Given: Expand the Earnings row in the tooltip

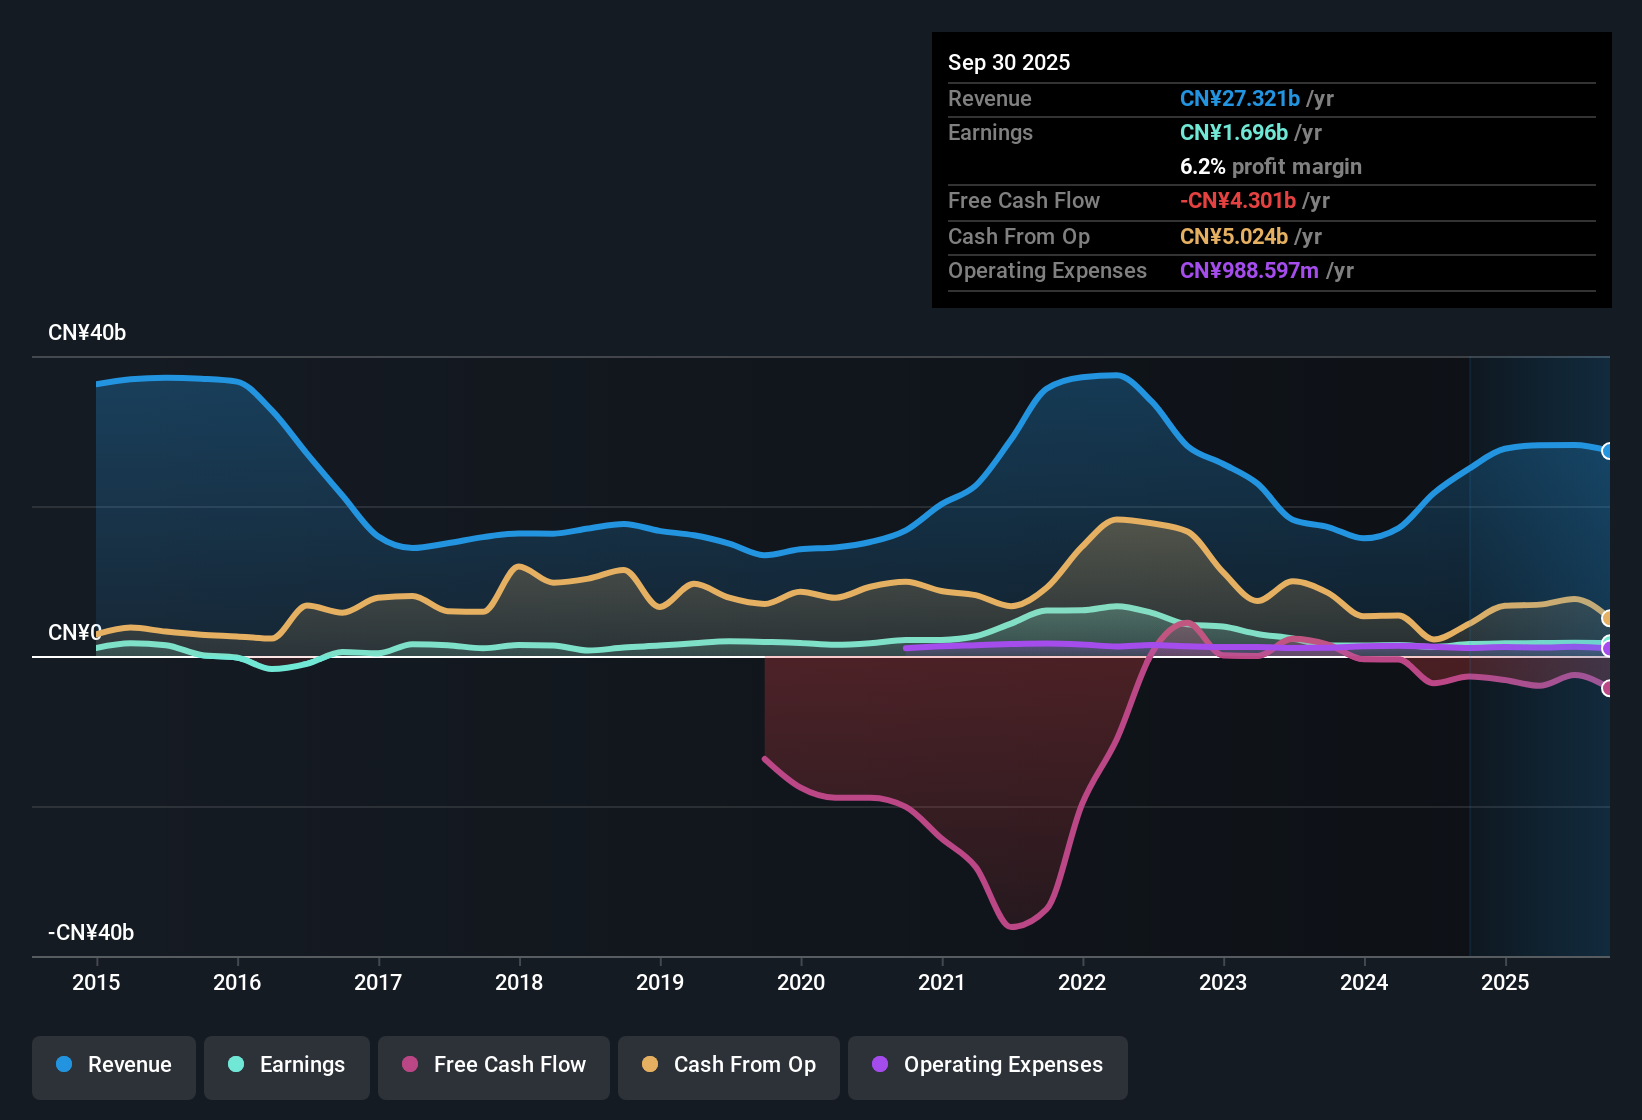Looking at the screenshot, I should tap(990, 132).
